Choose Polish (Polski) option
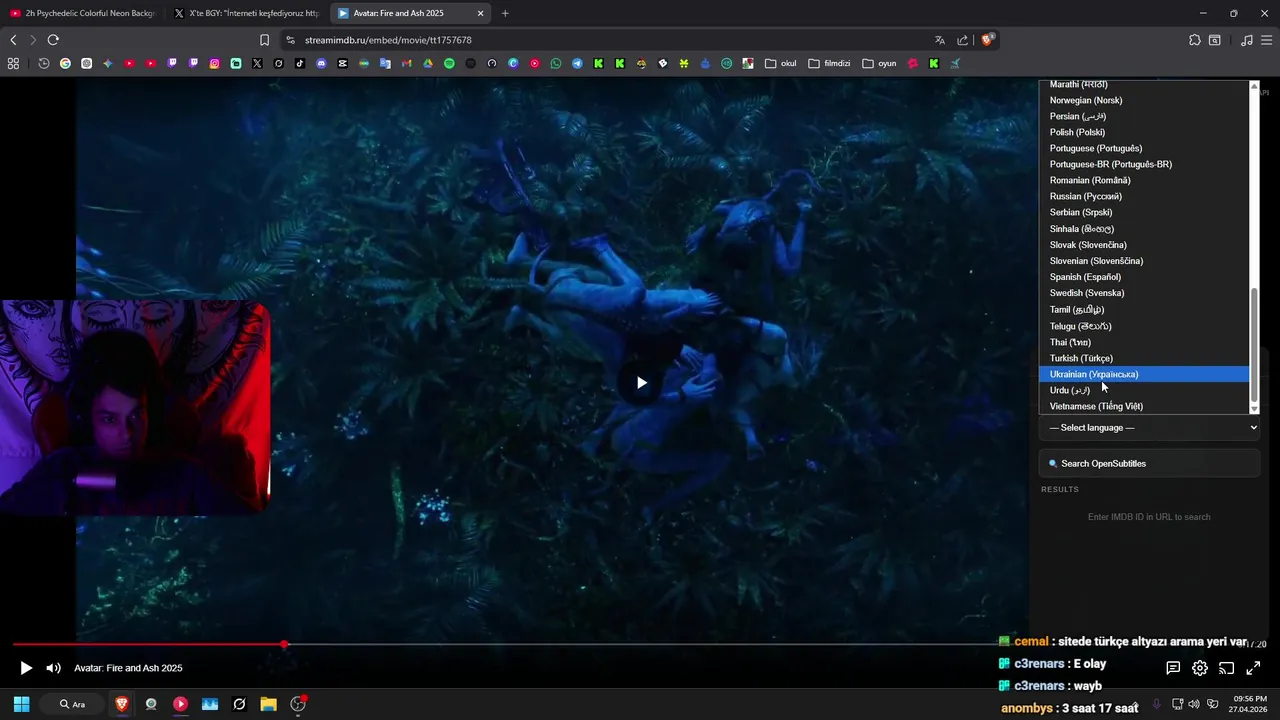 [x=1144, y=132]
